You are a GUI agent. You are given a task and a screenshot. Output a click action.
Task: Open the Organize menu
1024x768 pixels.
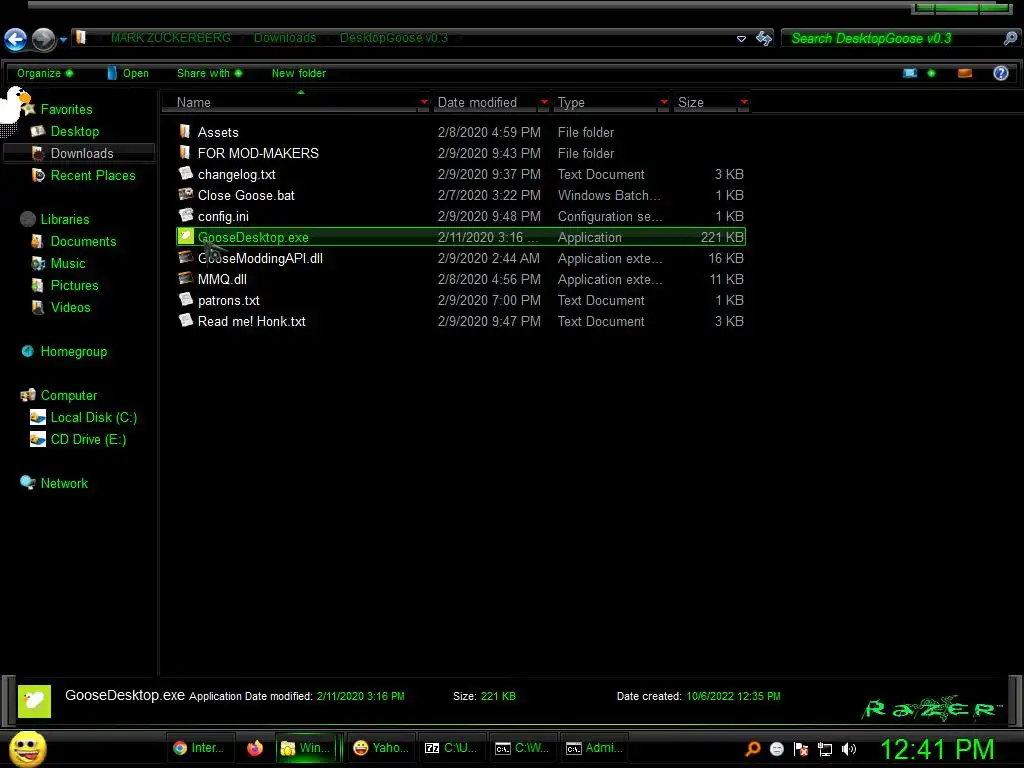click(x=44, y=73)
